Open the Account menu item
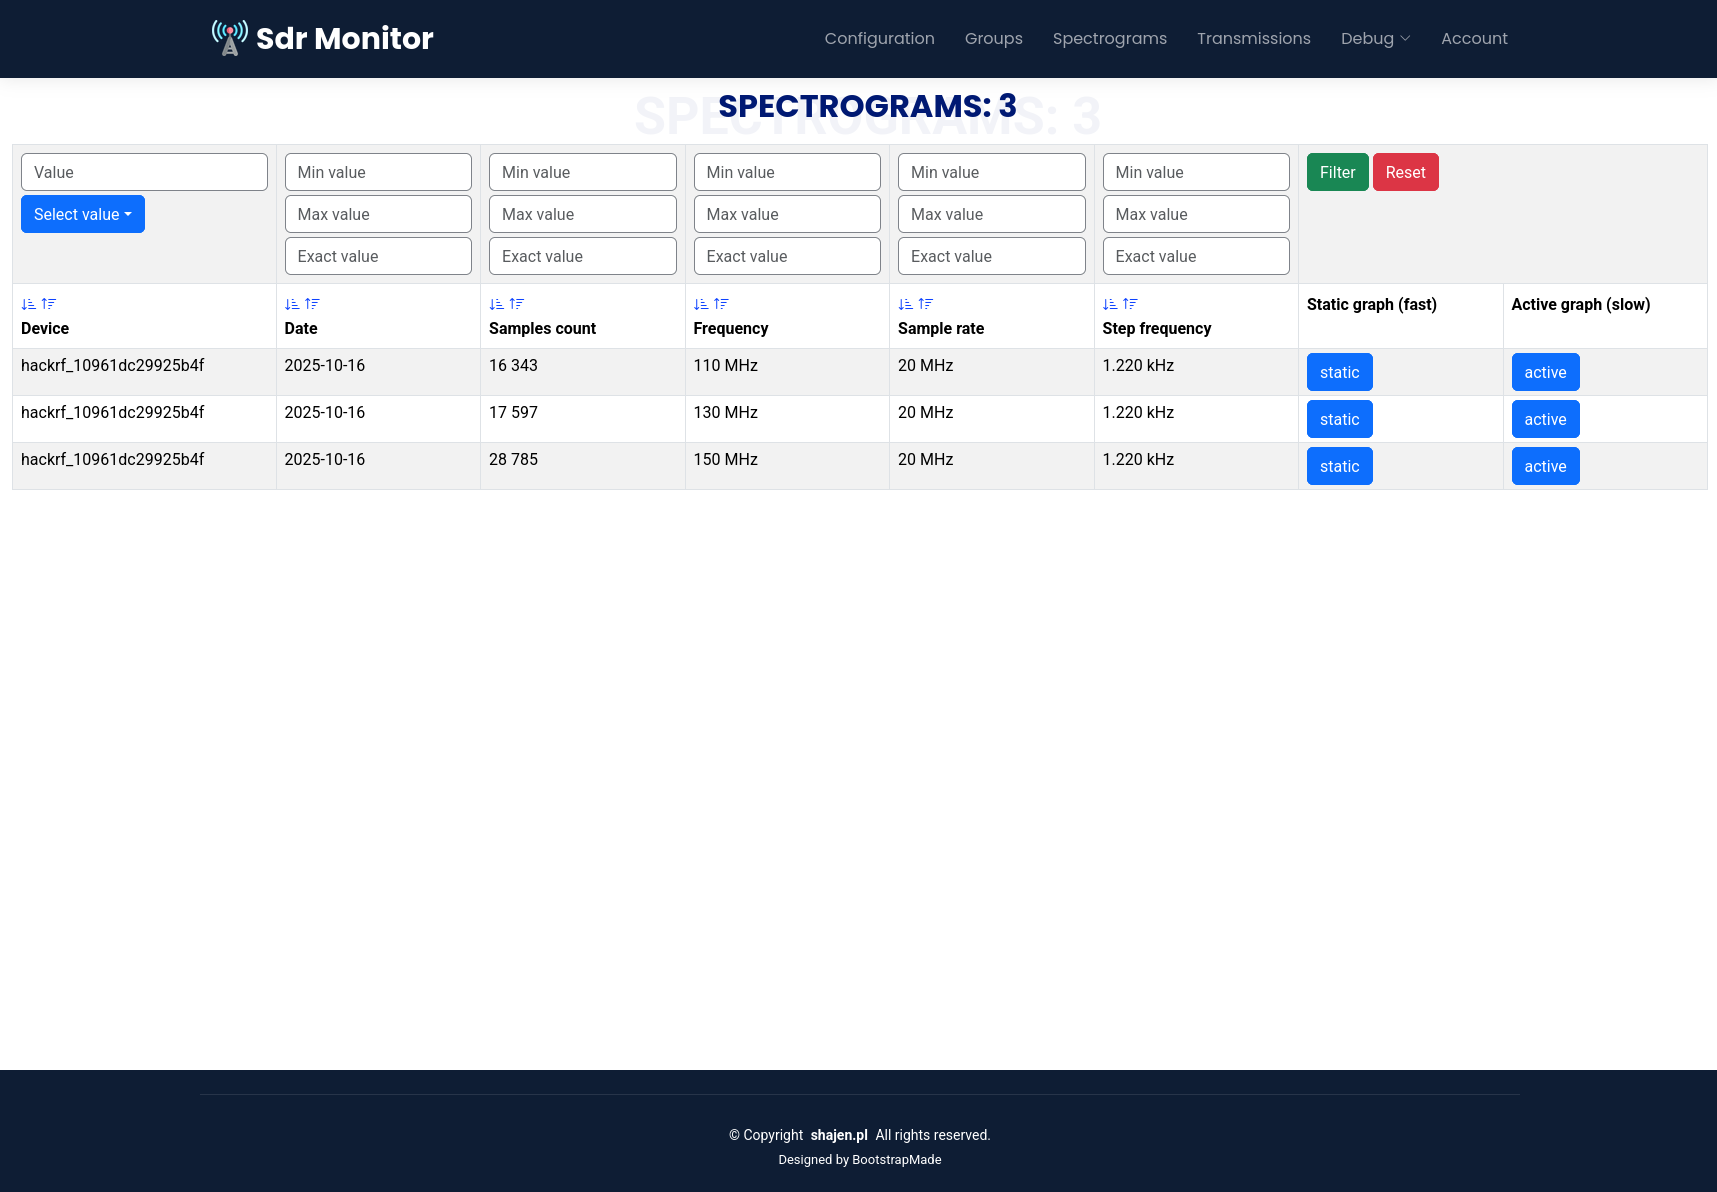The height and width of the screenshot is (1192, 1717). (1474, 38)
